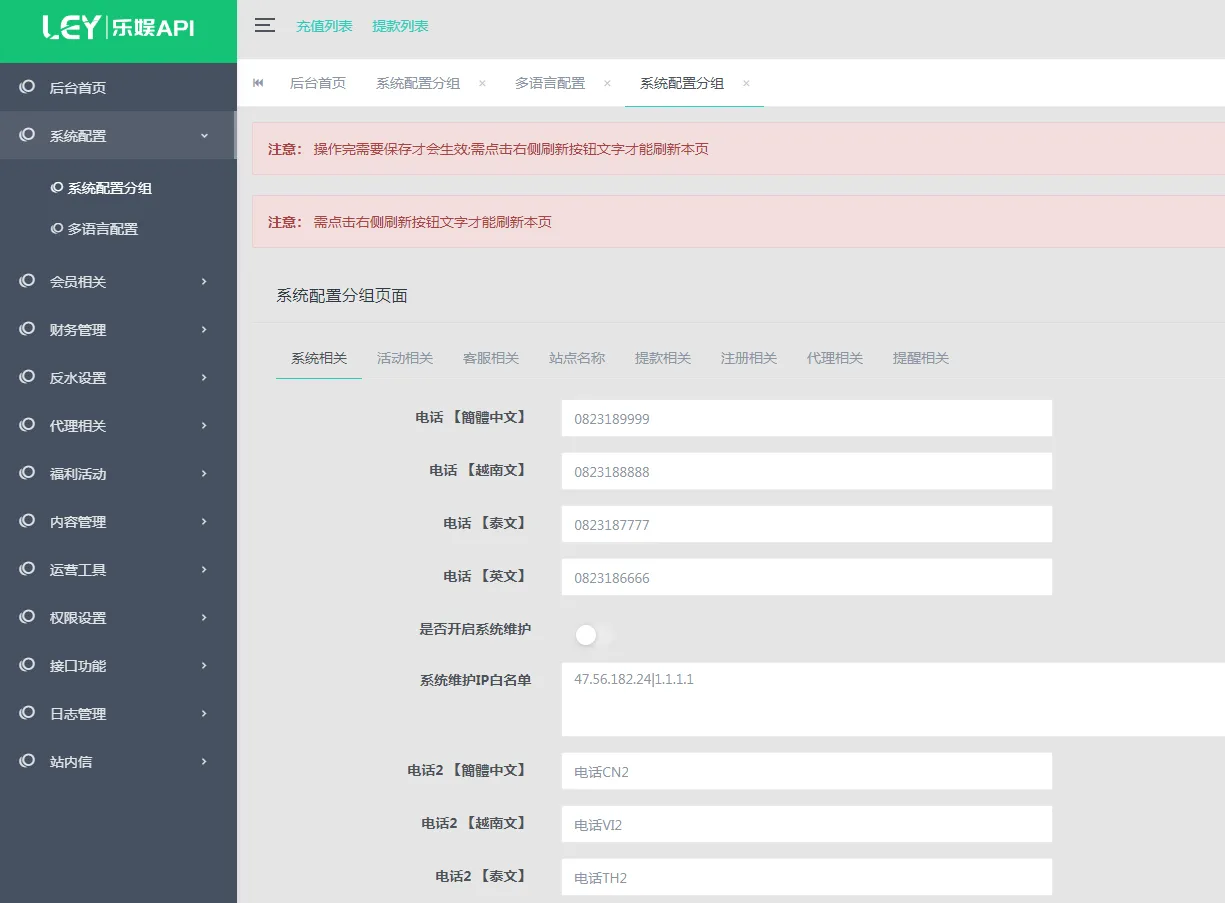Click the rewind icon left of the tab bar
This screenshot has height=903, width=1225.
tap(258, 83)
